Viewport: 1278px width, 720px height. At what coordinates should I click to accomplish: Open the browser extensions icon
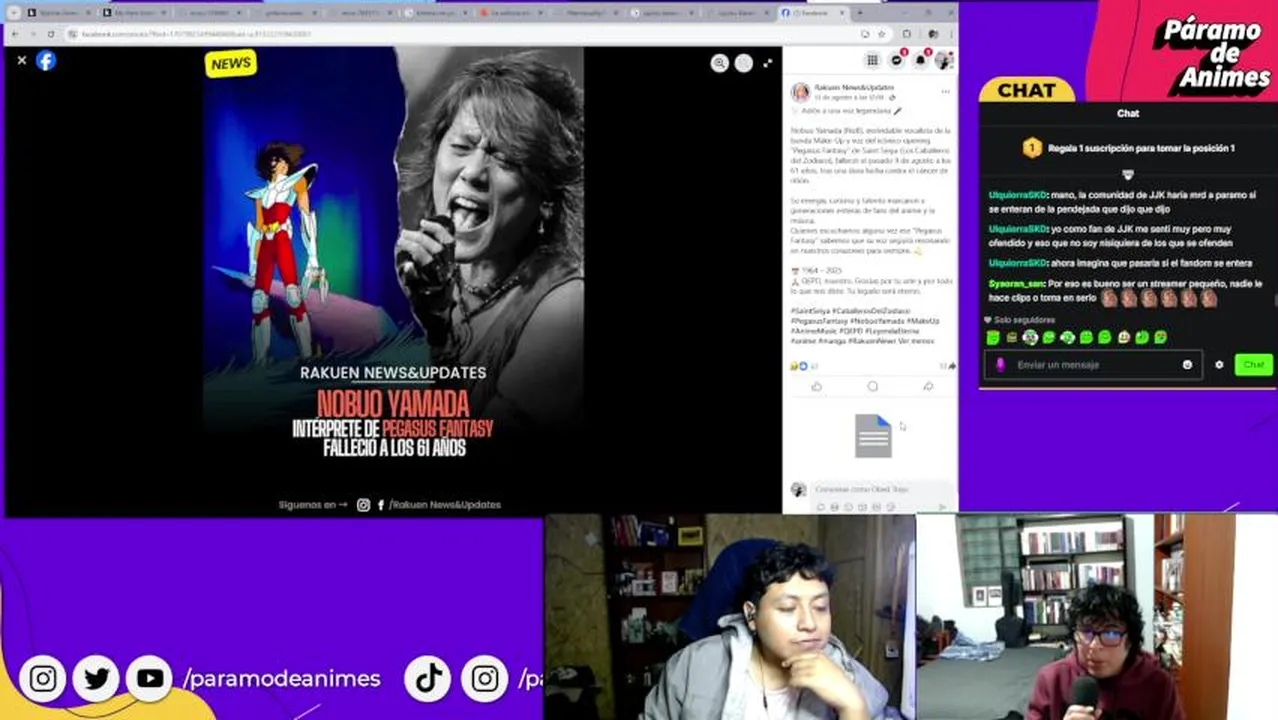[907, 34]
